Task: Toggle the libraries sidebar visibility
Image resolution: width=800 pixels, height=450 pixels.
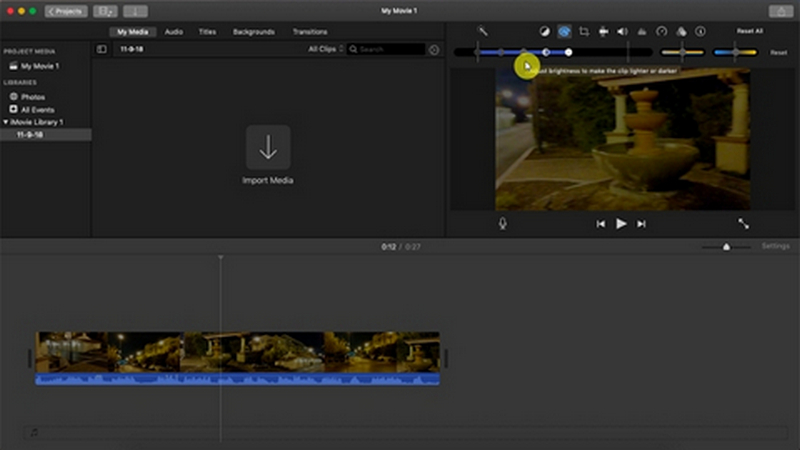Action: tap(102, 49)
